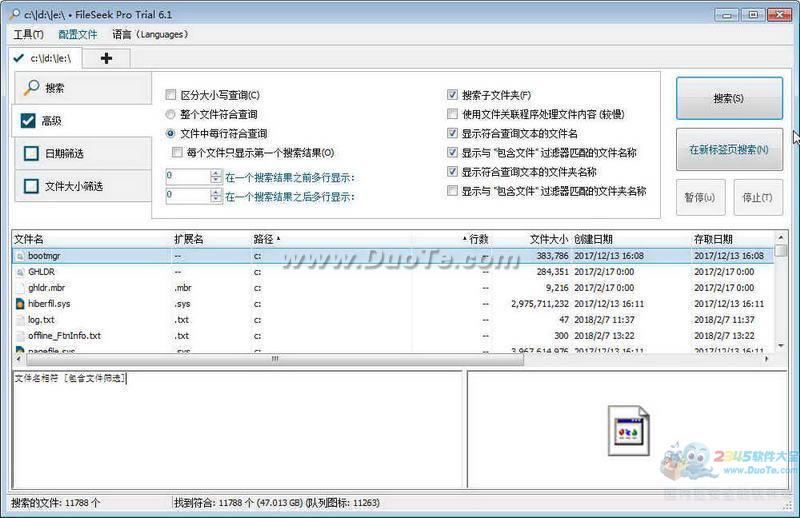
Task: Check 每个文件只显示第一个搜索结果(O)
Action: coord(177,153)
